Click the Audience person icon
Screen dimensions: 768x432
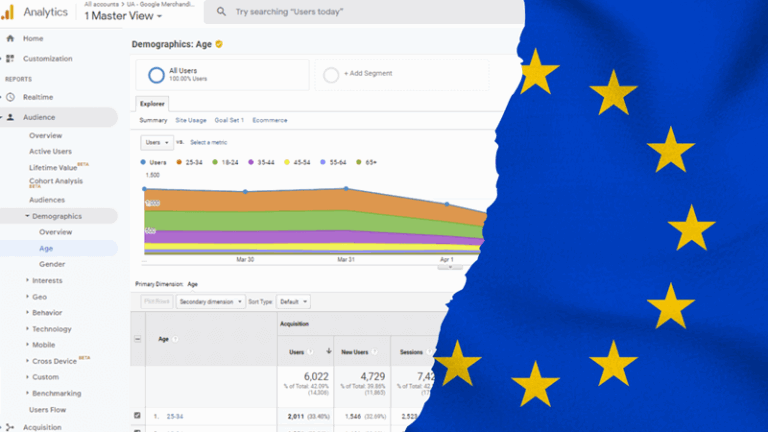(10, 117)
